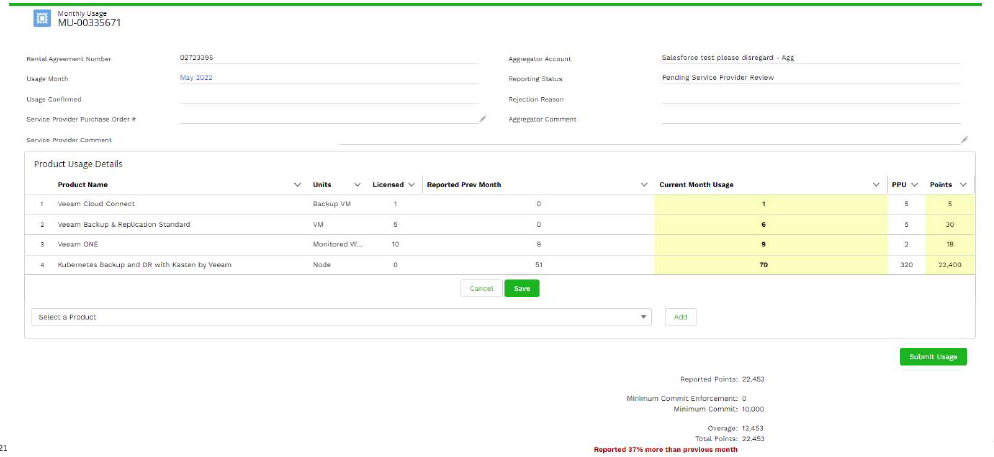Click the Aggregator Account value text
The width and height of the screenshot is (994, 457).
tap(728, 58)
